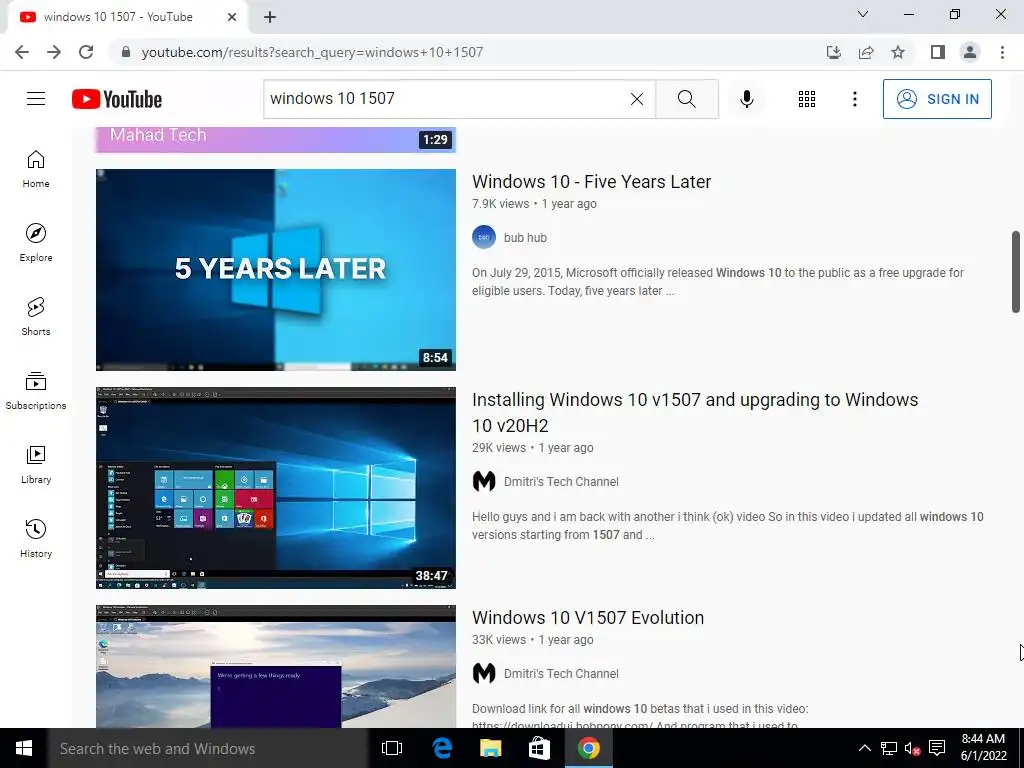
Task: Open the Action Center notifications
Action: [937, 748]
